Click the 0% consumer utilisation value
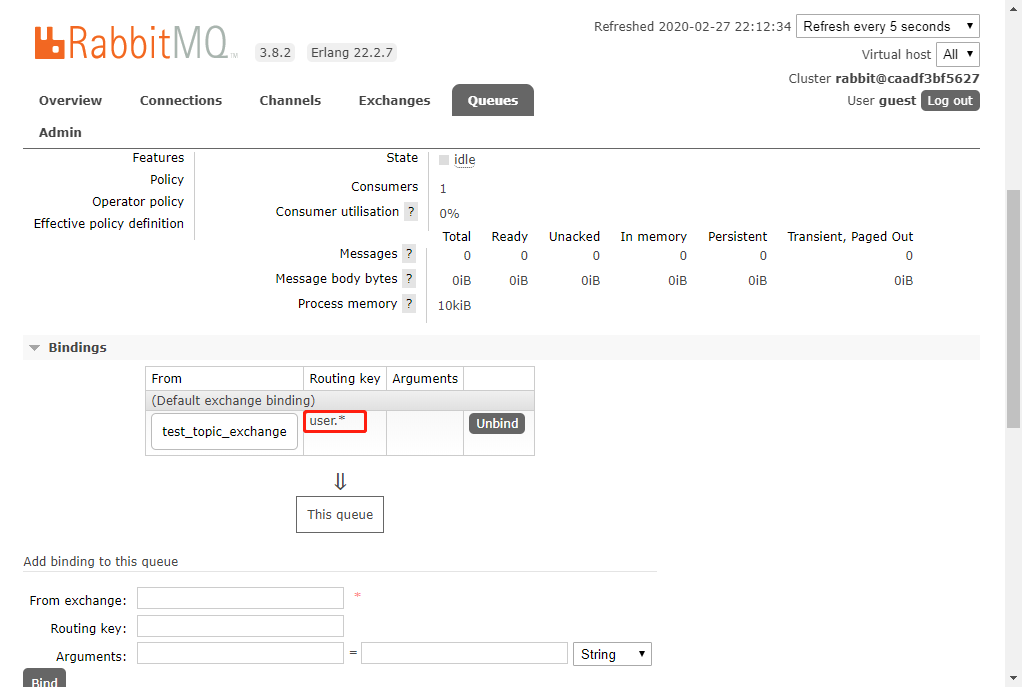Viewport: 1022px width, 687px height. (449, 214)
